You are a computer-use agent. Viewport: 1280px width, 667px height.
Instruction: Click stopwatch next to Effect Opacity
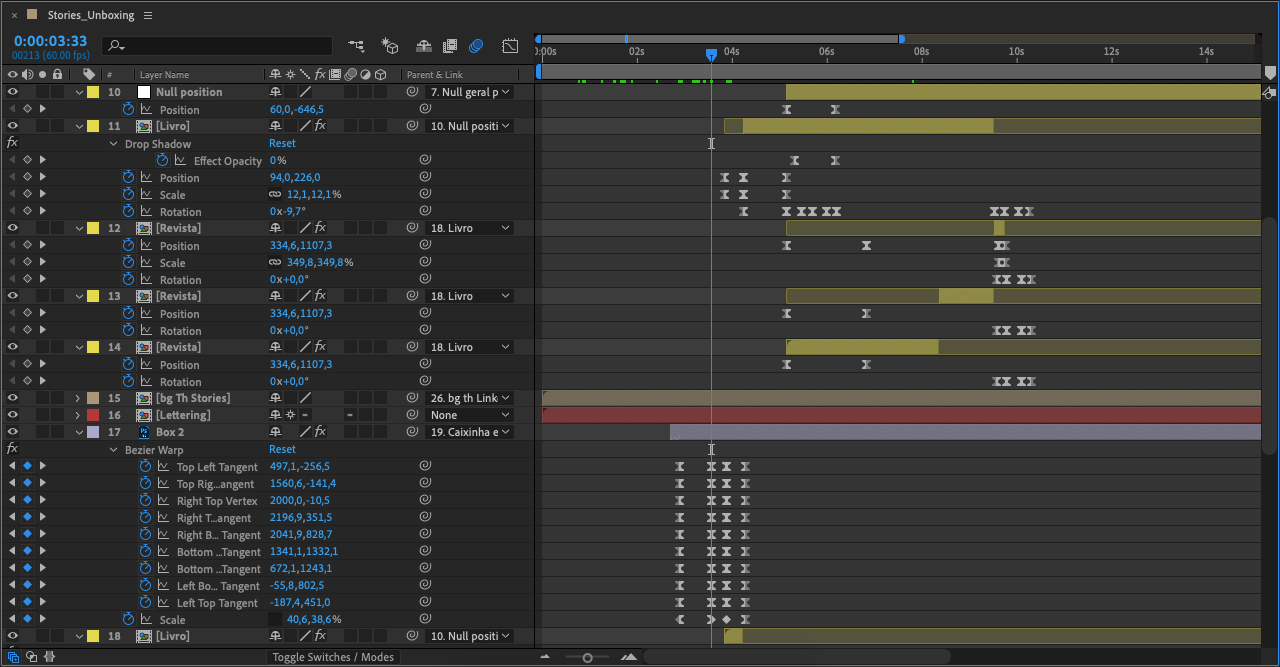(x=162, y=160)
